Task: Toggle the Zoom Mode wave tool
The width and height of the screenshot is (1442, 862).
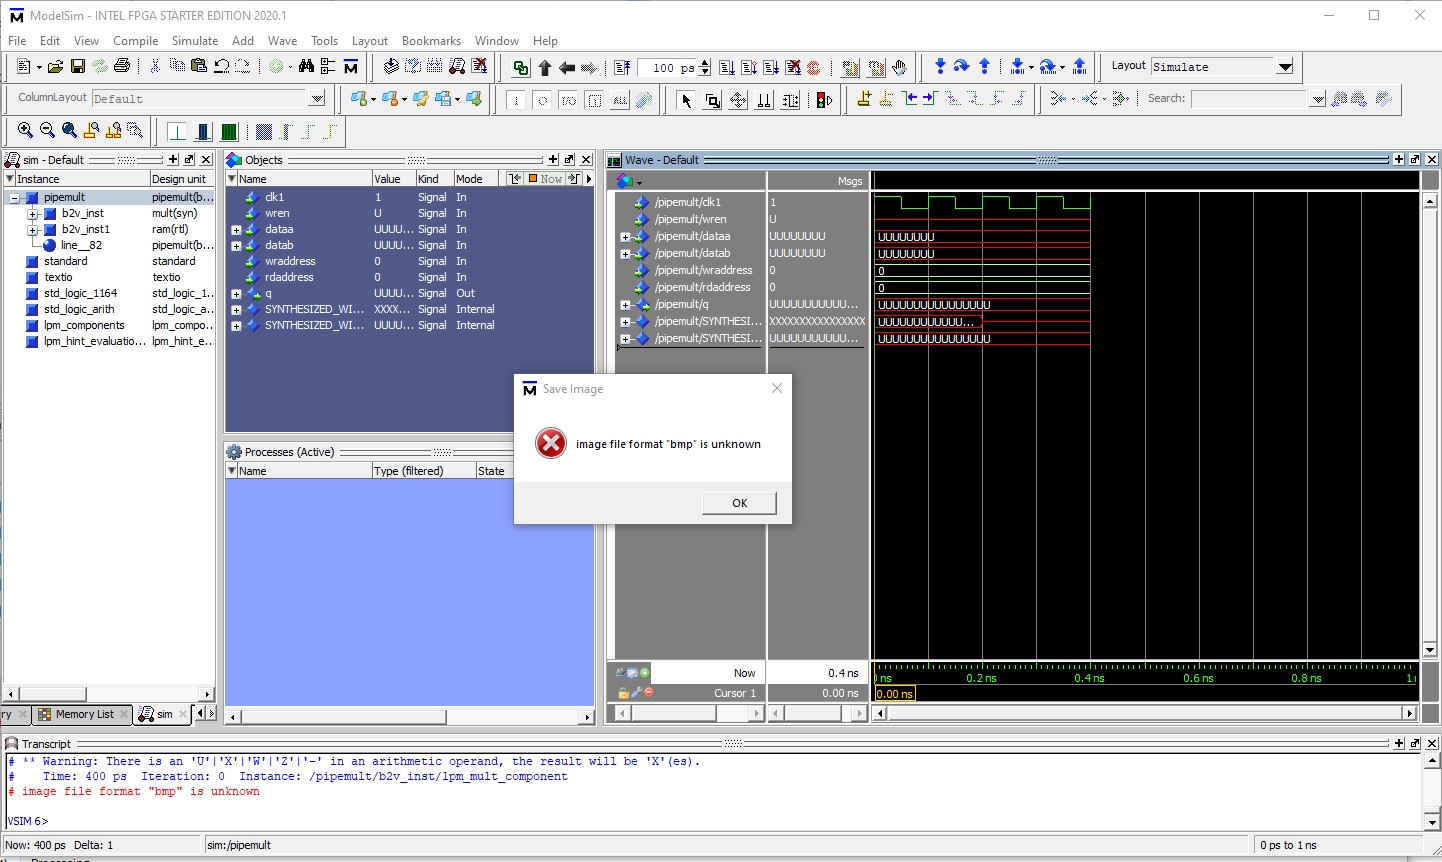Action: pos(712,100)
